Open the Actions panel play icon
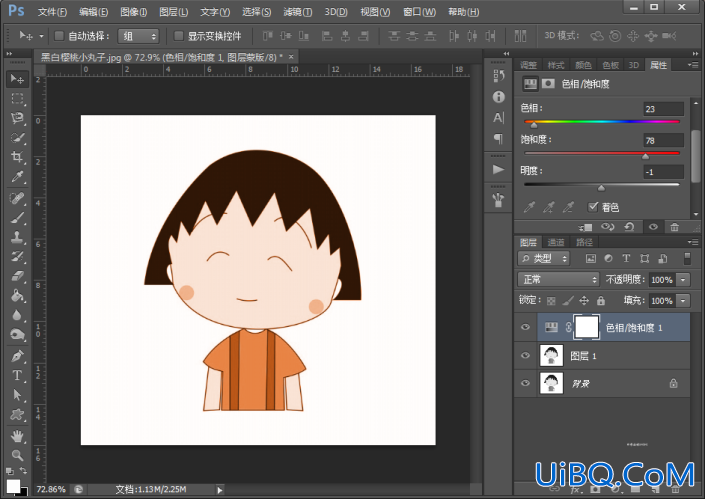Image resolution: width=705 pixels, height=499 pixels. [x=498, y=169]
